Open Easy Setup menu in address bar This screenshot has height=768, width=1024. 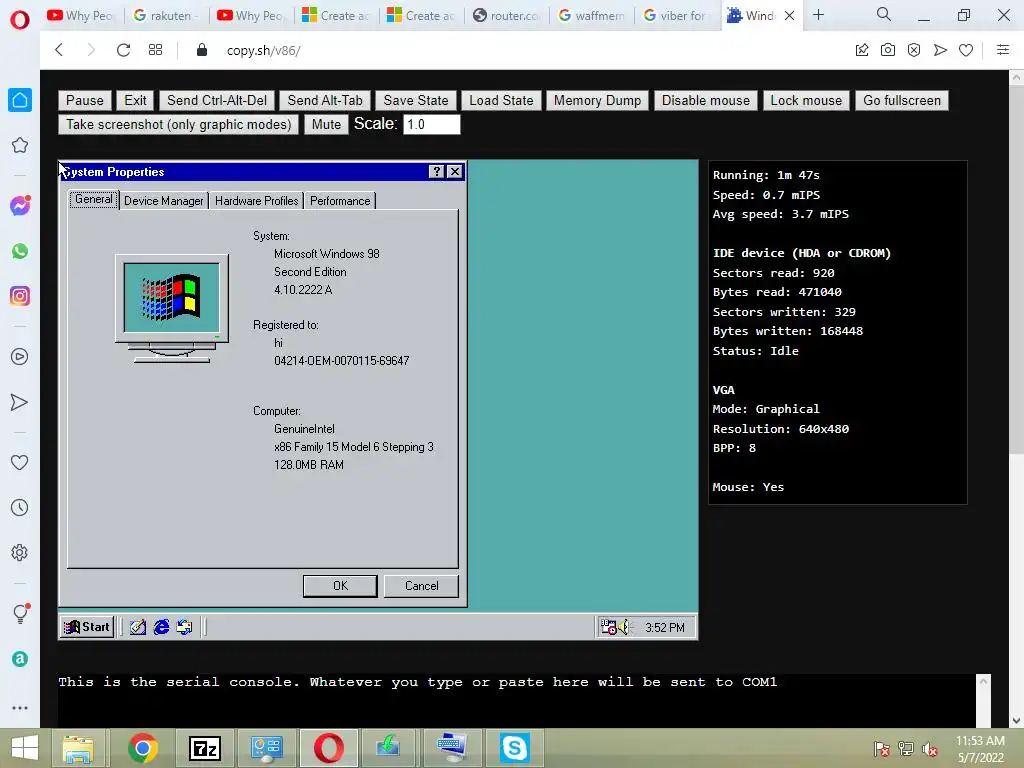click(1003, 50)
